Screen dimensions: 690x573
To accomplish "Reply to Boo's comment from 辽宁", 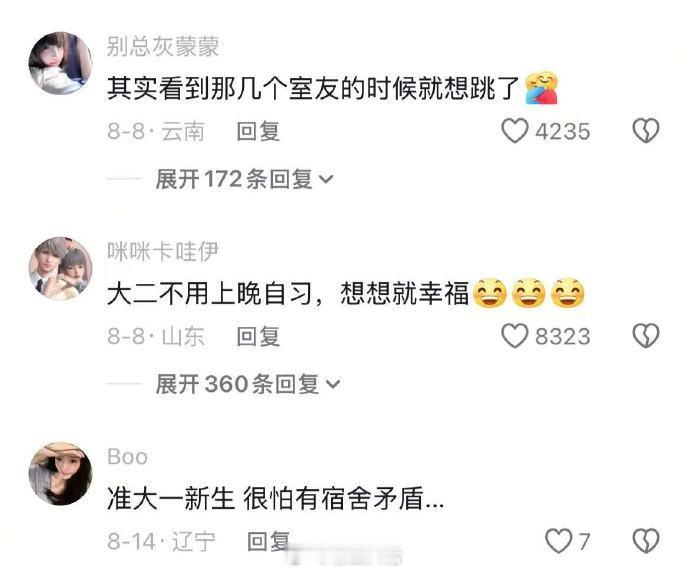I will [x=268, y=541].
